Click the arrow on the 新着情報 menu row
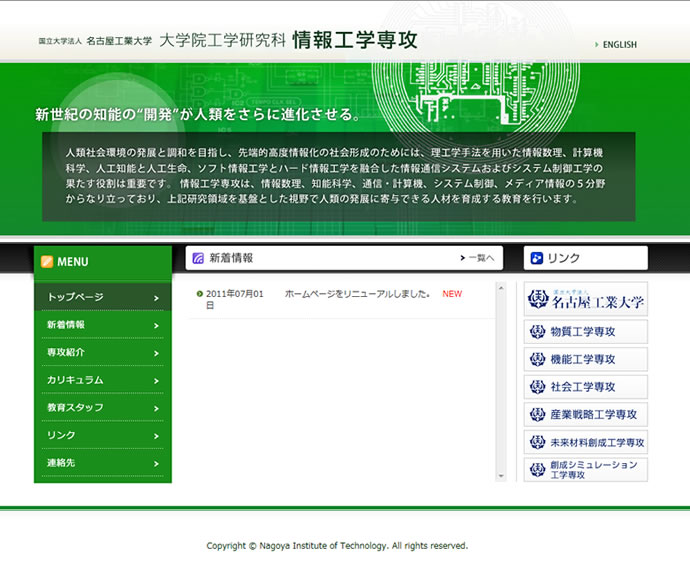 click(x=156, y=326)
